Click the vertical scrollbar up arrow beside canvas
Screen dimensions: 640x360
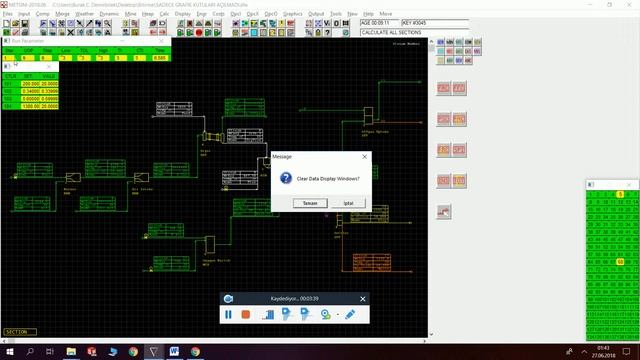point(431,41)
